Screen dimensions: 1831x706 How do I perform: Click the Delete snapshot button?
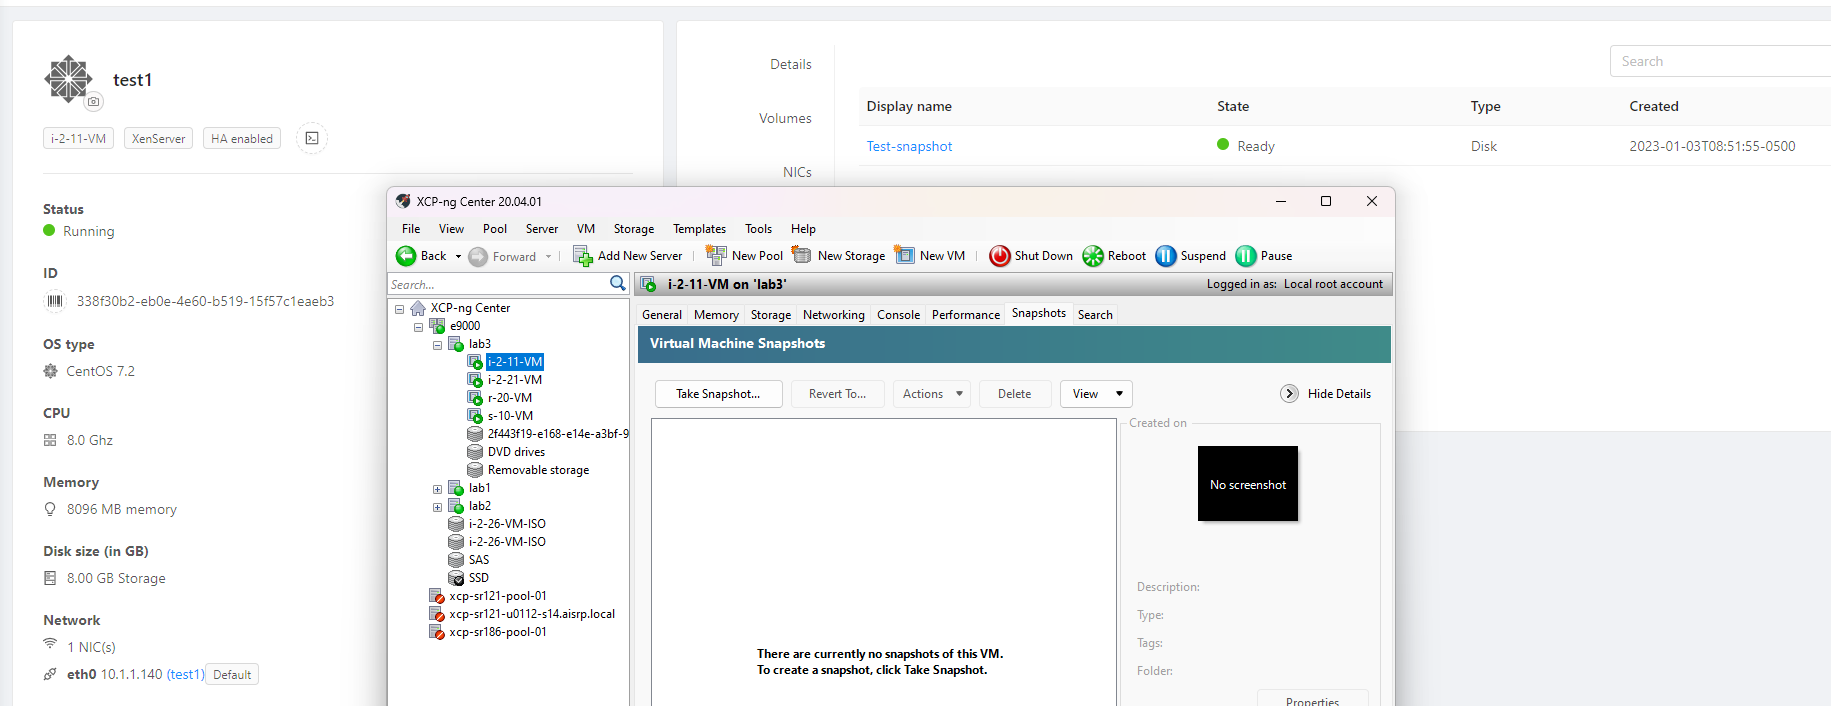[1014, 394]
